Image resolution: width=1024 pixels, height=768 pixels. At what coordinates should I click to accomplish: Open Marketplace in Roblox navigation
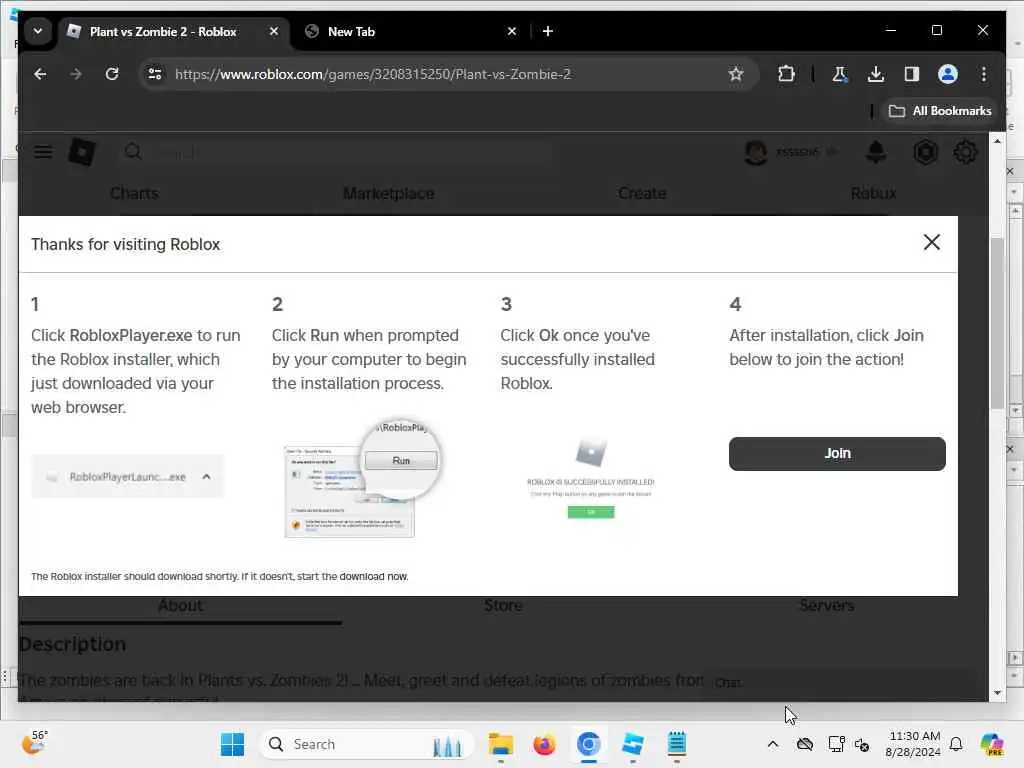click(x=389, y=193)
